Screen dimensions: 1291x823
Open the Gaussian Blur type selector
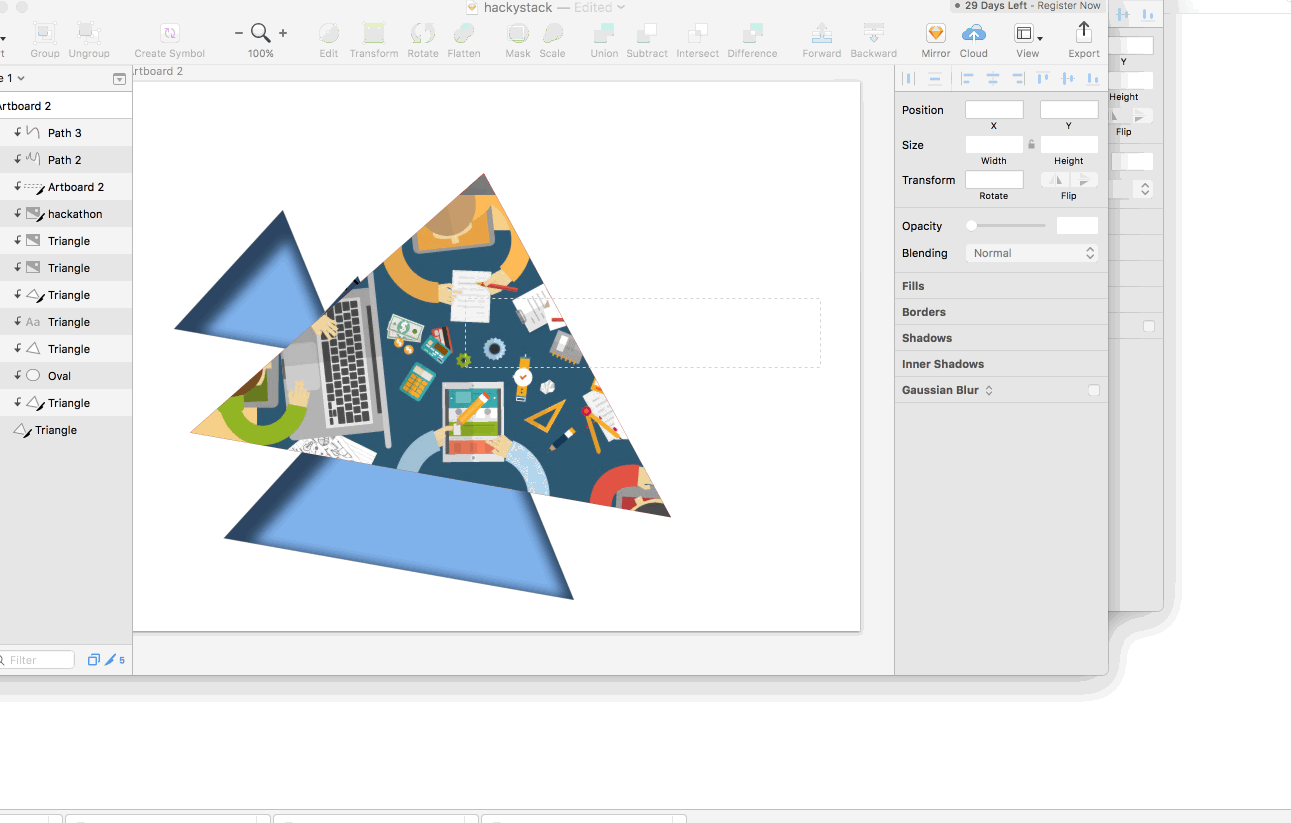tap(989, 390)
